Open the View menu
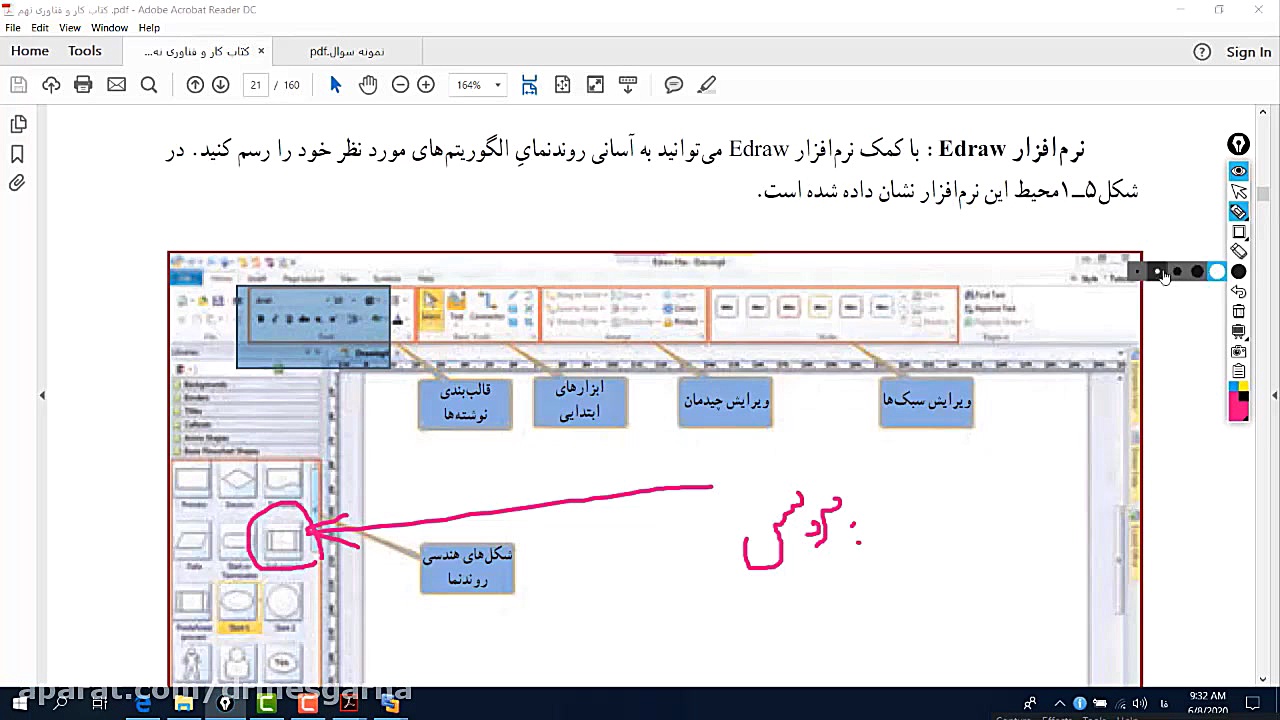Screen dimensions: 1280x720 (69, 27)
